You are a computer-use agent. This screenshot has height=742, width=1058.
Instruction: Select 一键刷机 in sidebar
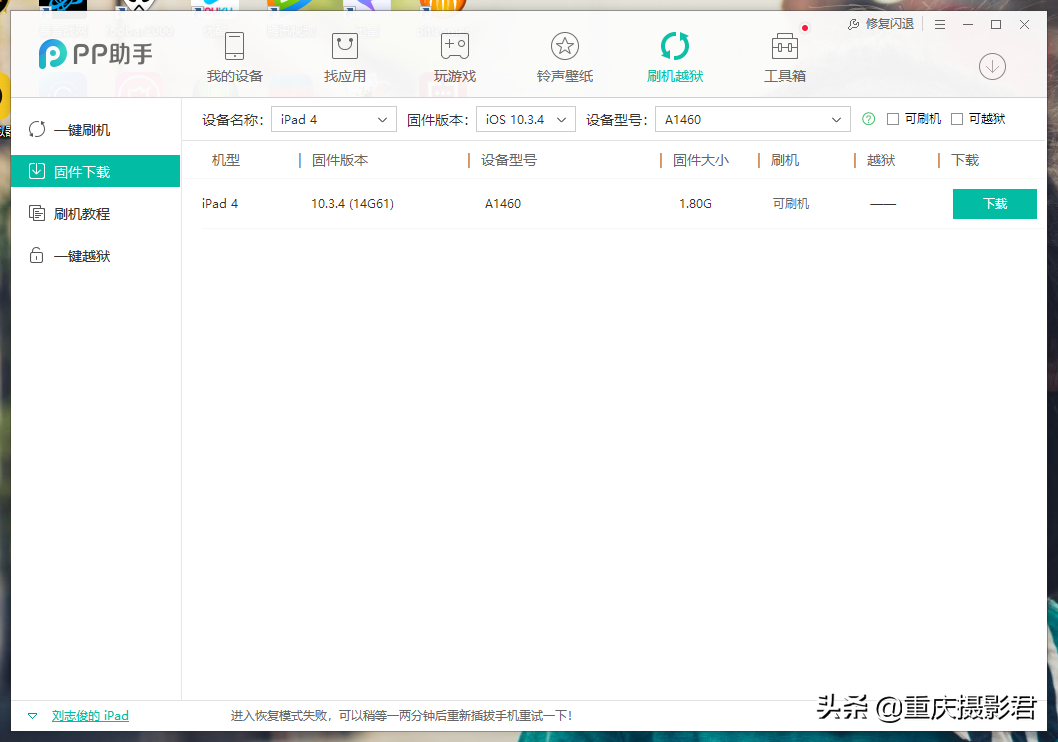pos(95,130)
